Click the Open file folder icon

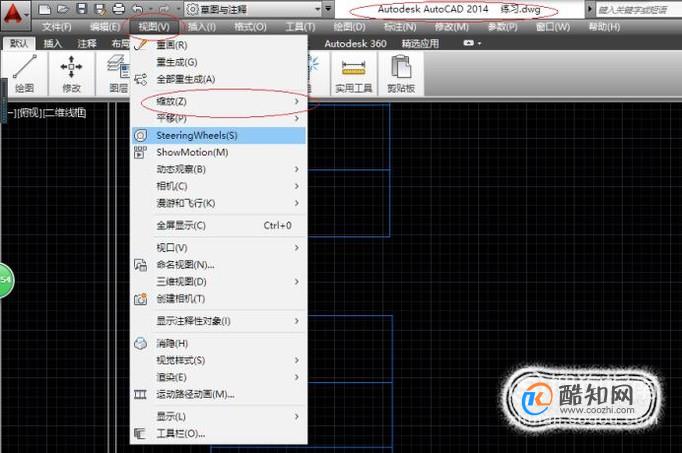point(63,9)
